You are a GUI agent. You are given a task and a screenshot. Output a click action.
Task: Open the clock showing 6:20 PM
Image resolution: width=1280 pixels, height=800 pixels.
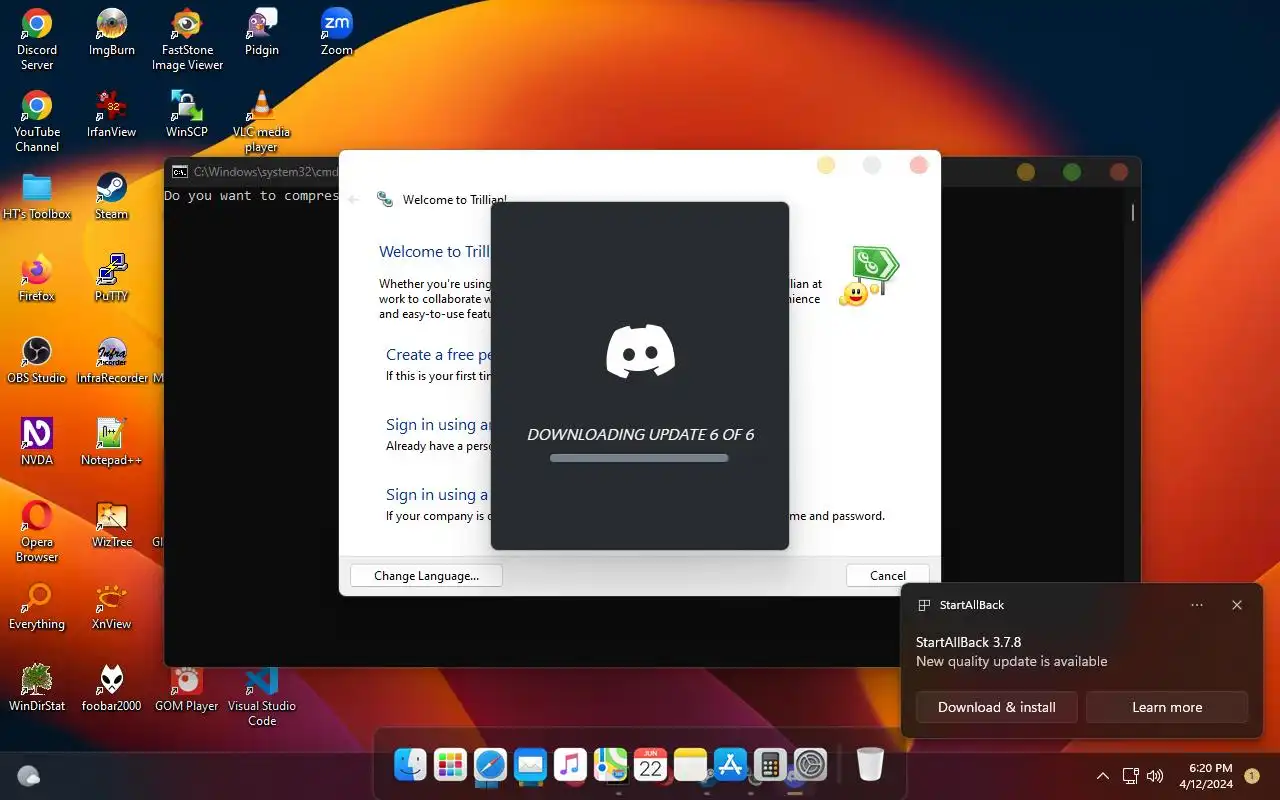(1206, 775)
